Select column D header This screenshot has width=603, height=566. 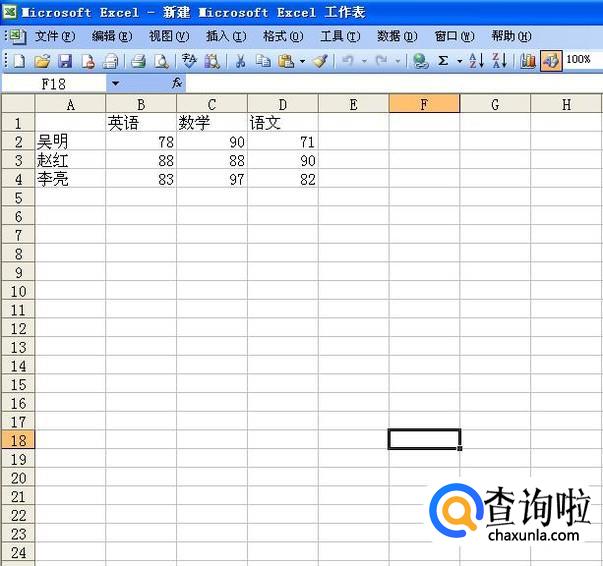[283, 104]
